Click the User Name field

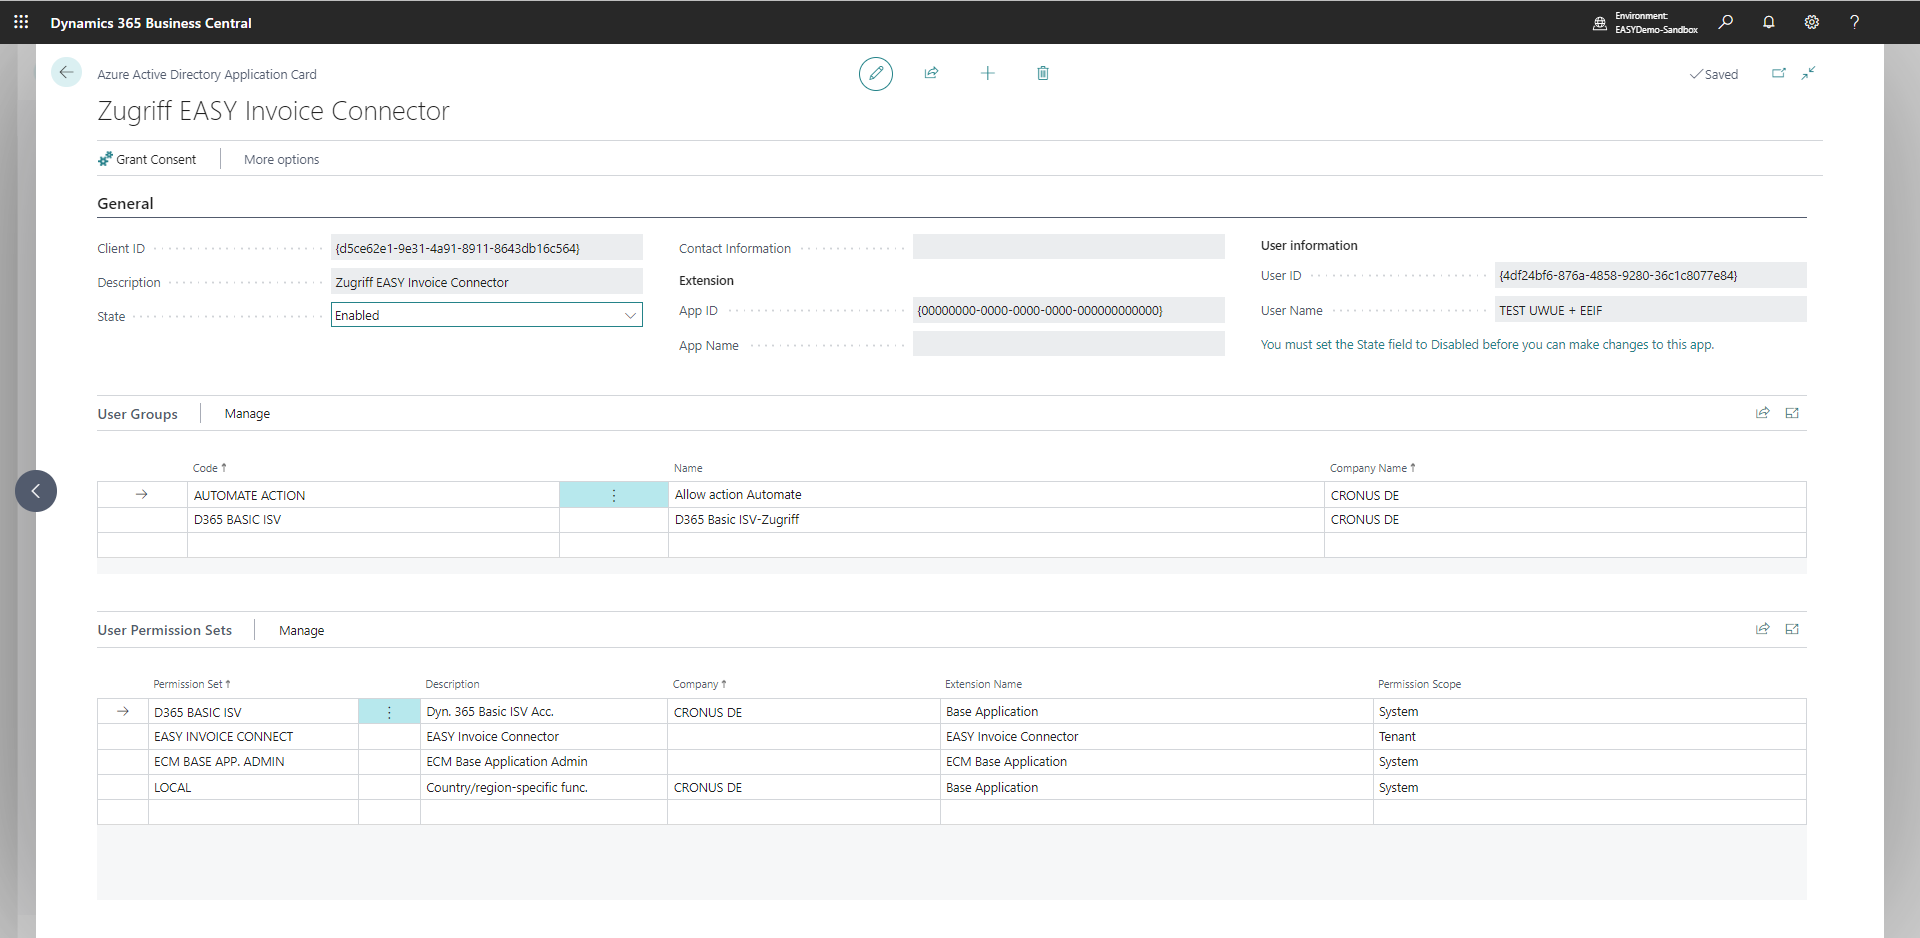1651,310
